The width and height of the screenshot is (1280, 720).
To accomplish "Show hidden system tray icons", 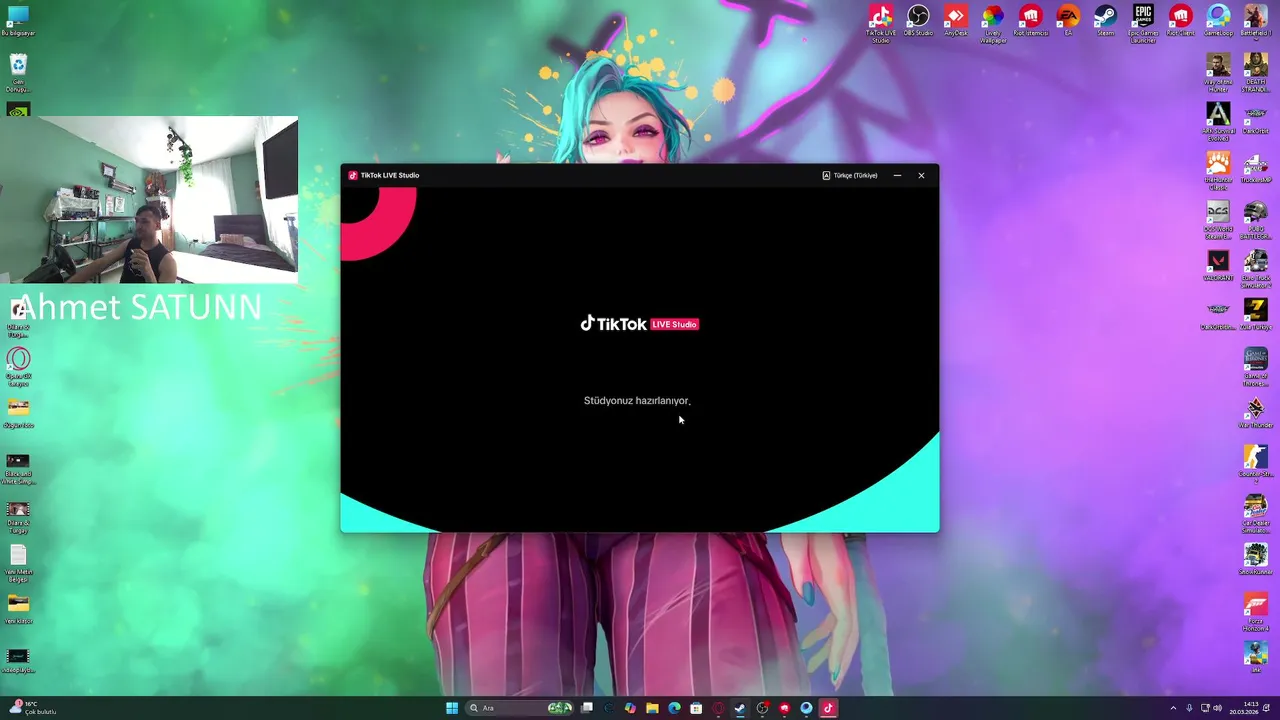I will pos(1174,708).
